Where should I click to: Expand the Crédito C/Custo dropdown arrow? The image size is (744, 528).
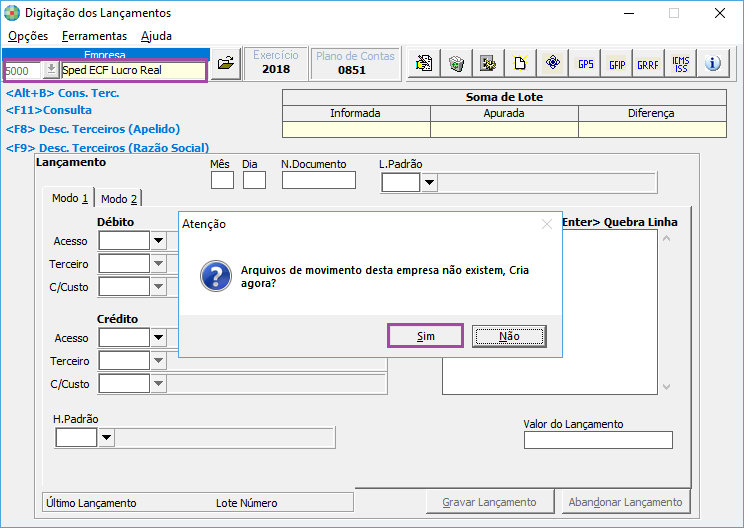[x=158, y=383]
